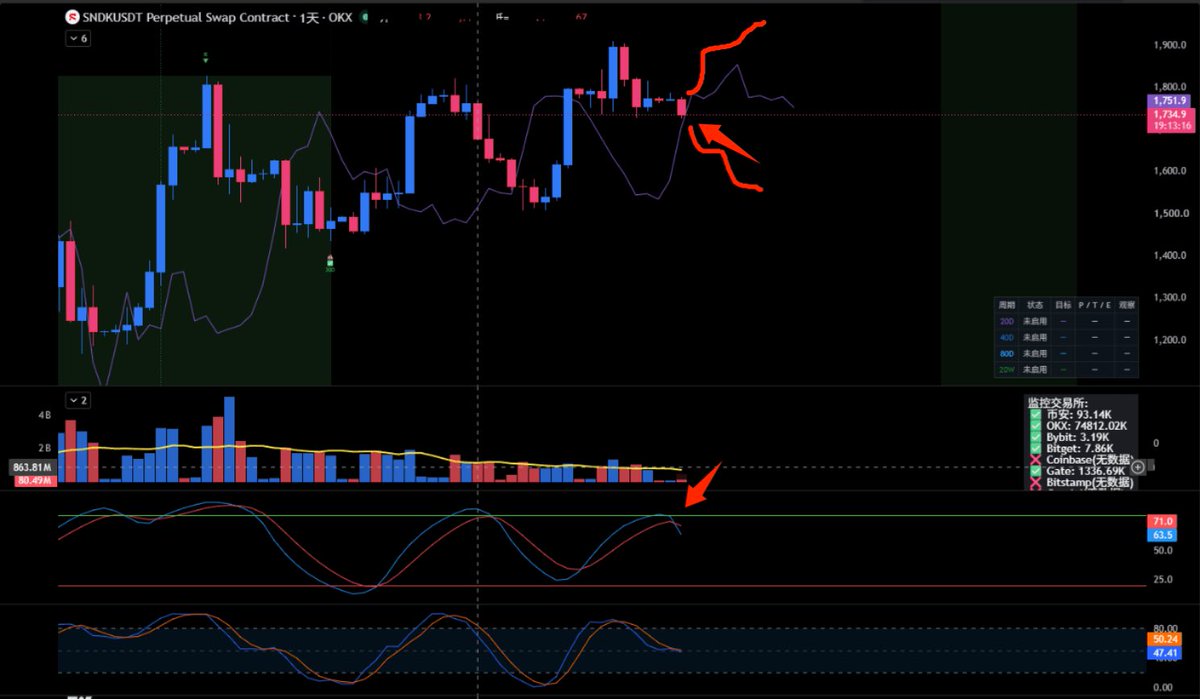The width and height of the screenshot is (1200, 699).
Task: Click the SNDK symbol logo icon
Action: coord(73,17)
